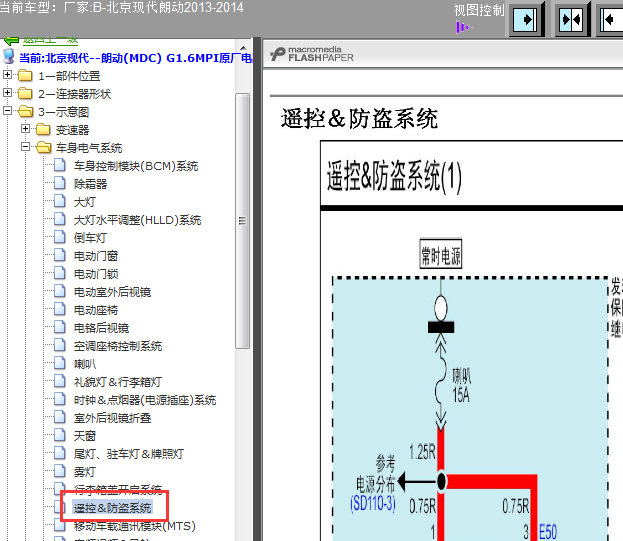Click the document icon beside 天窗

click(x=60, y=435)
